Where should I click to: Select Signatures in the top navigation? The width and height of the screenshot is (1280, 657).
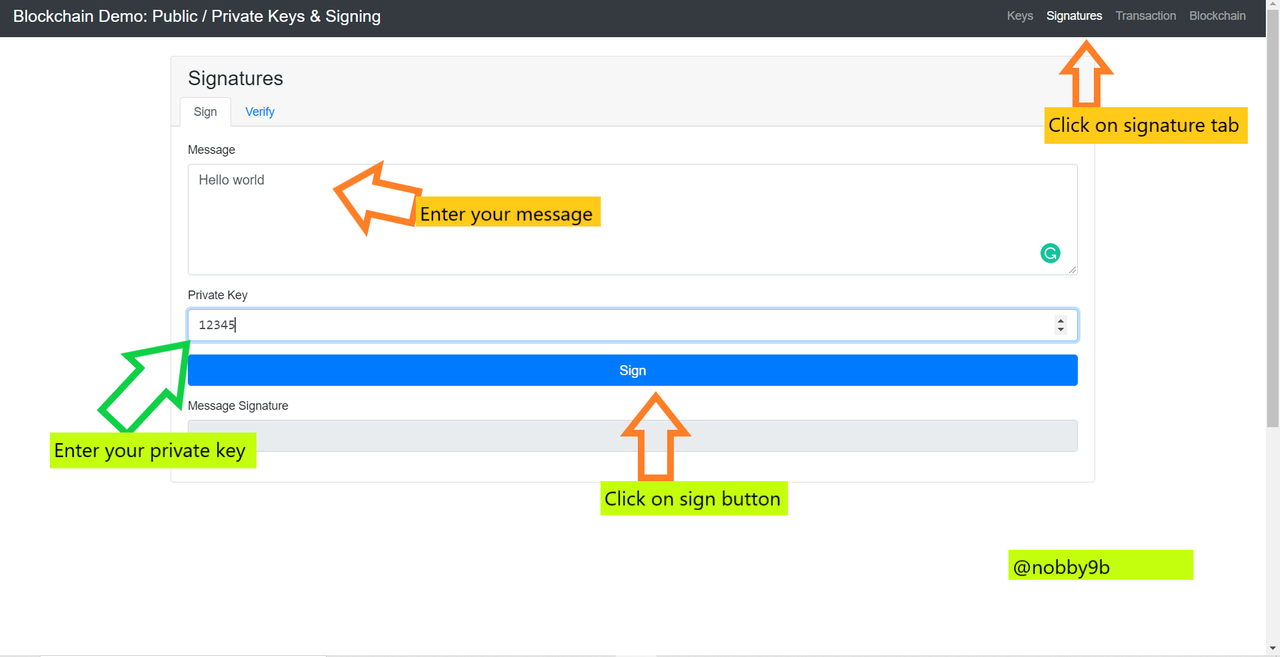[1074, 16]
